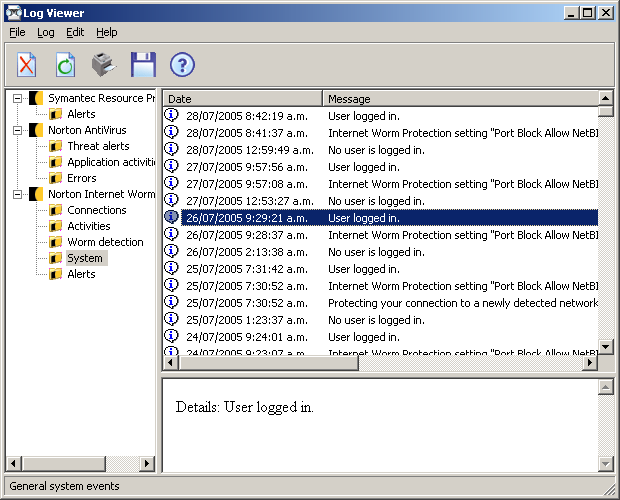The width and height of the screenshot is (620, 500).
Task: Click the Message column header
Action: [x=460, y=99]
